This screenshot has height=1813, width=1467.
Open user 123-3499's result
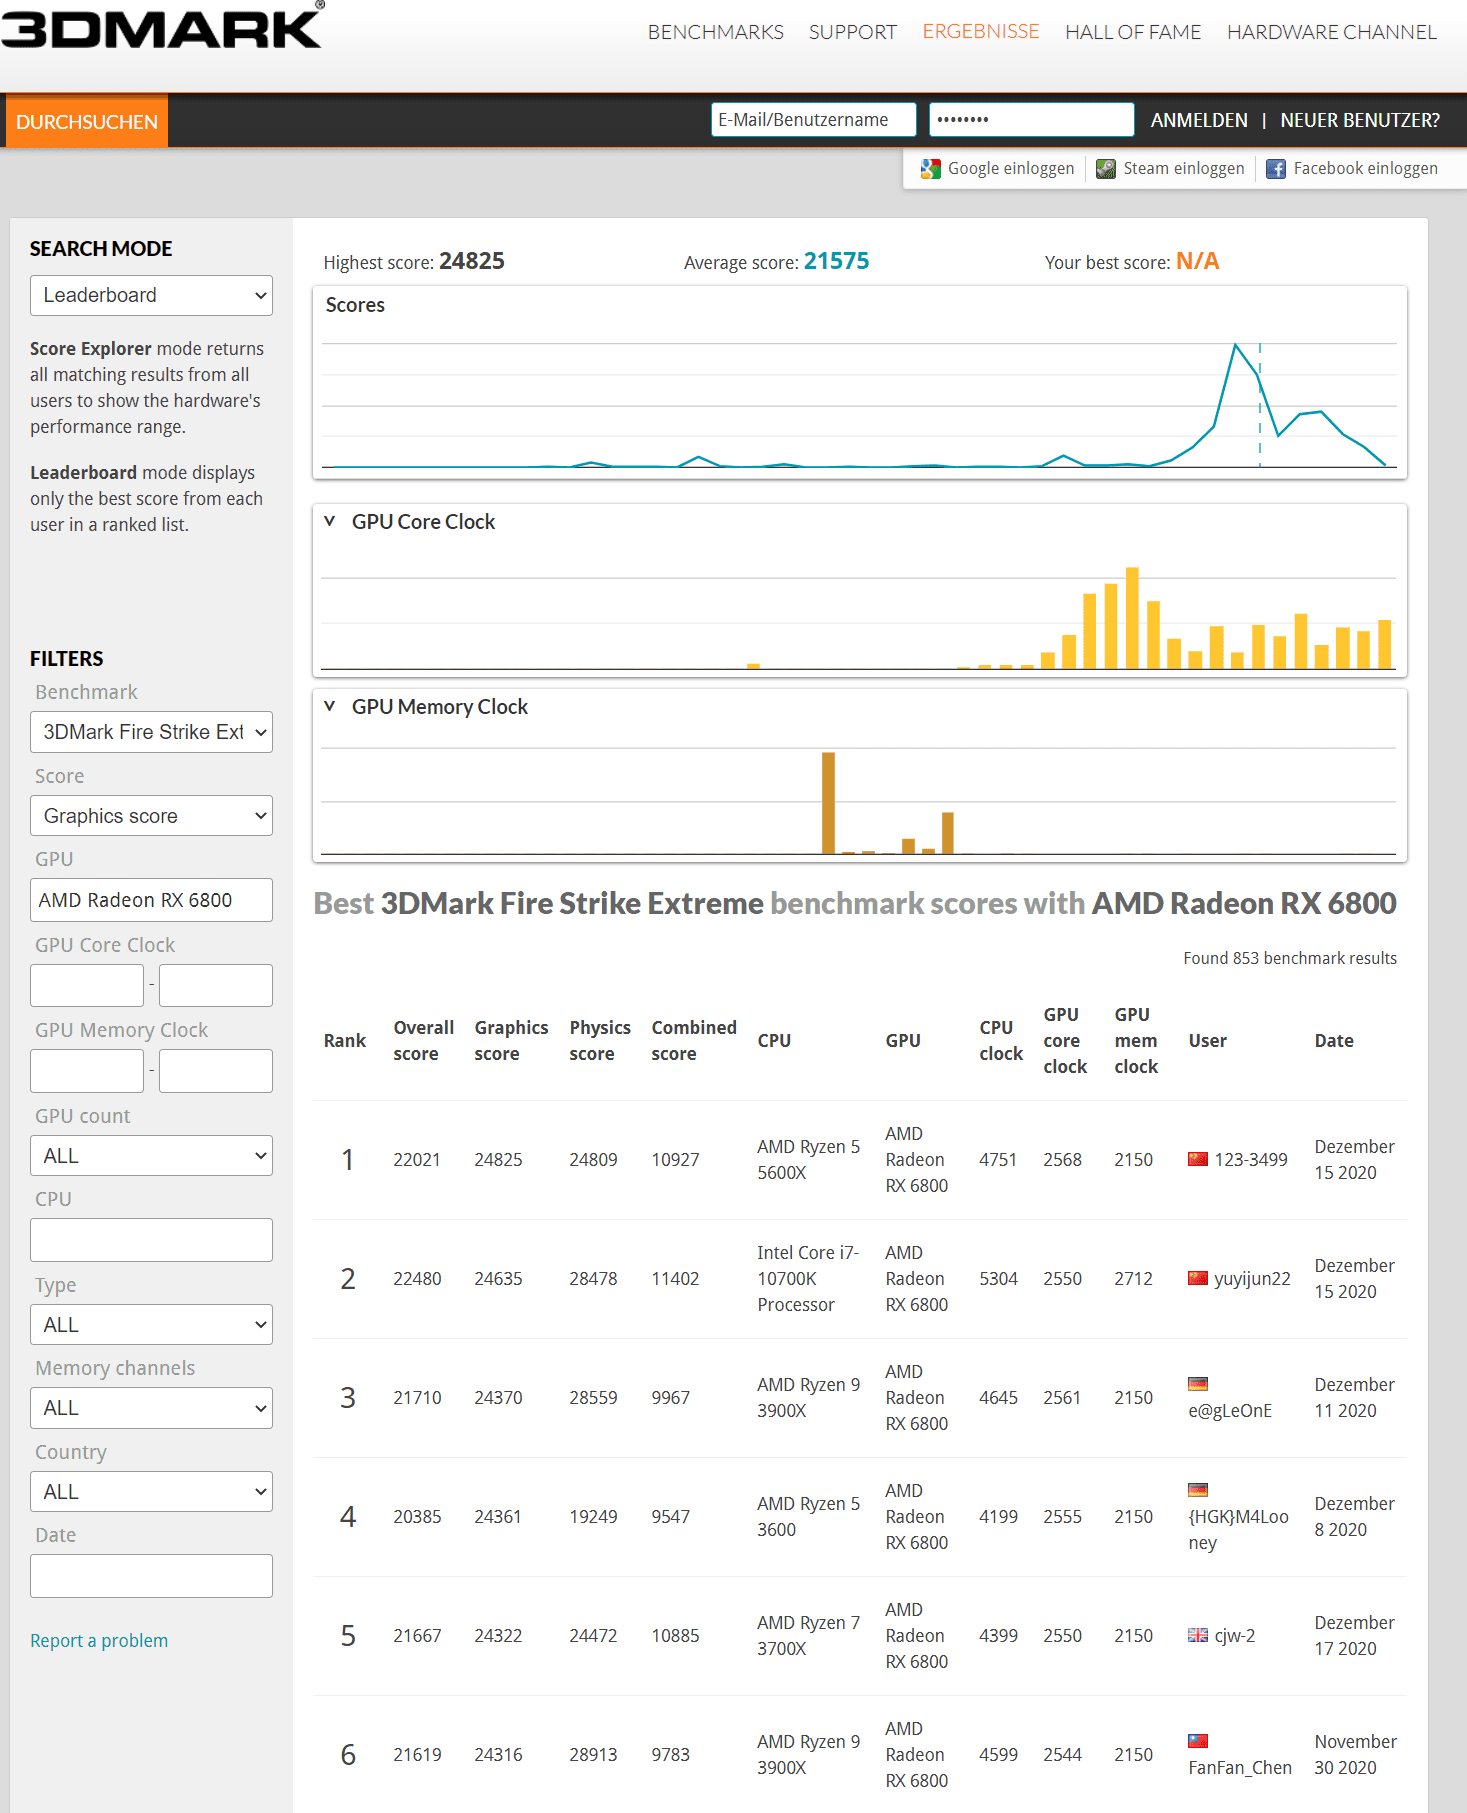tap(1251, 1160)
